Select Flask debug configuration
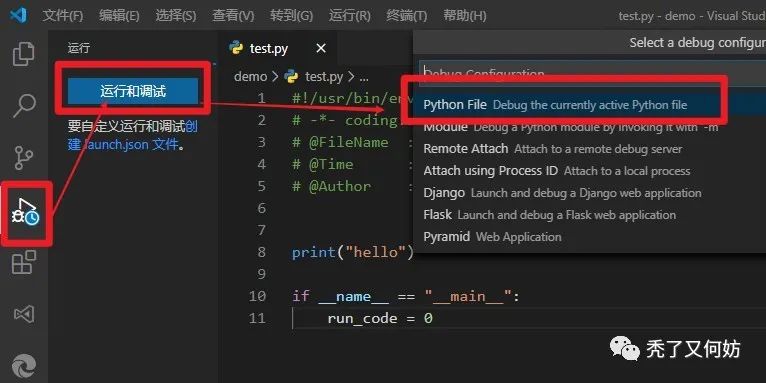 pos(590,215)
